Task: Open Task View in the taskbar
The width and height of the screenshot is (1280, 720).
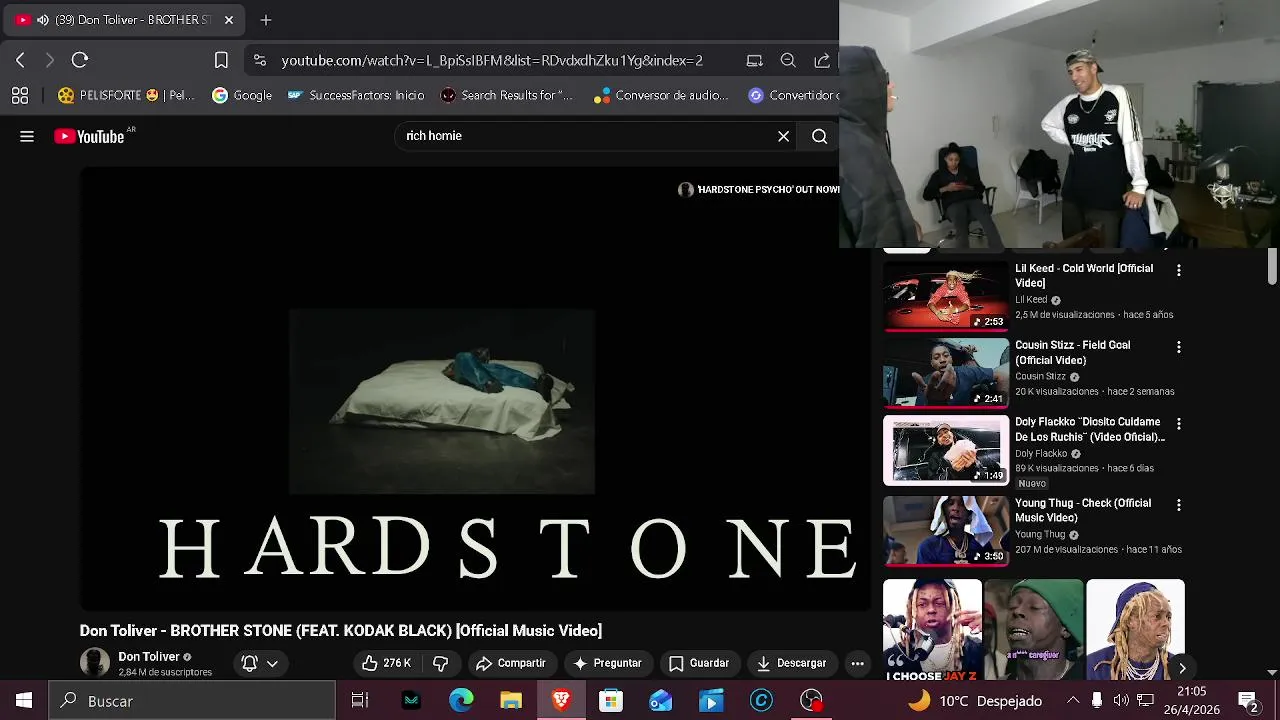Action: point(360,701)
